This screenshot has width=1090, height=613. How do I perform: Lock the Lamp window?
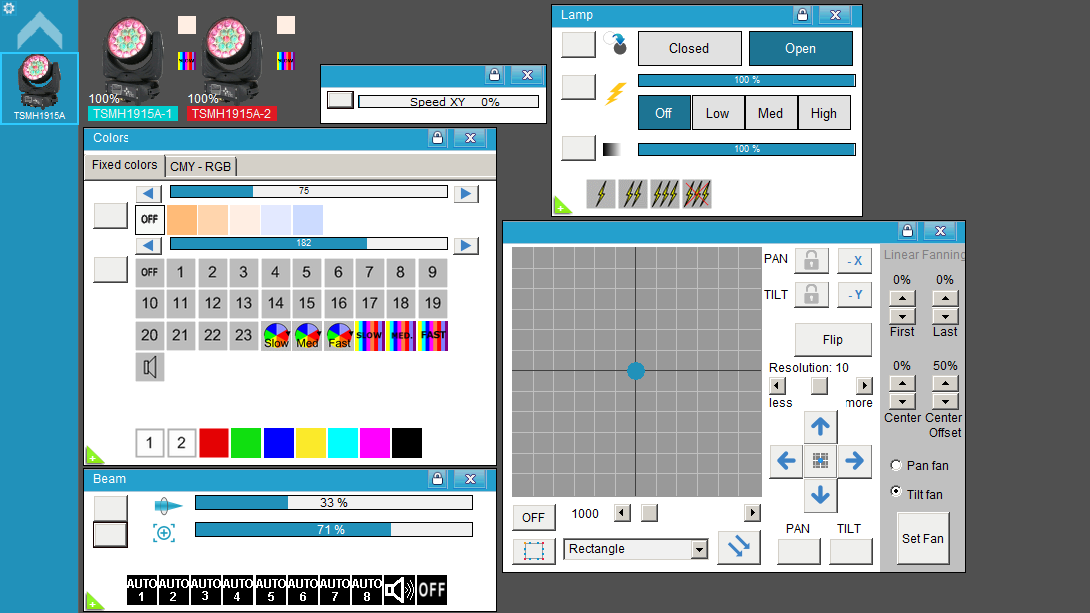pyautogui.click(x=802, y=15)
